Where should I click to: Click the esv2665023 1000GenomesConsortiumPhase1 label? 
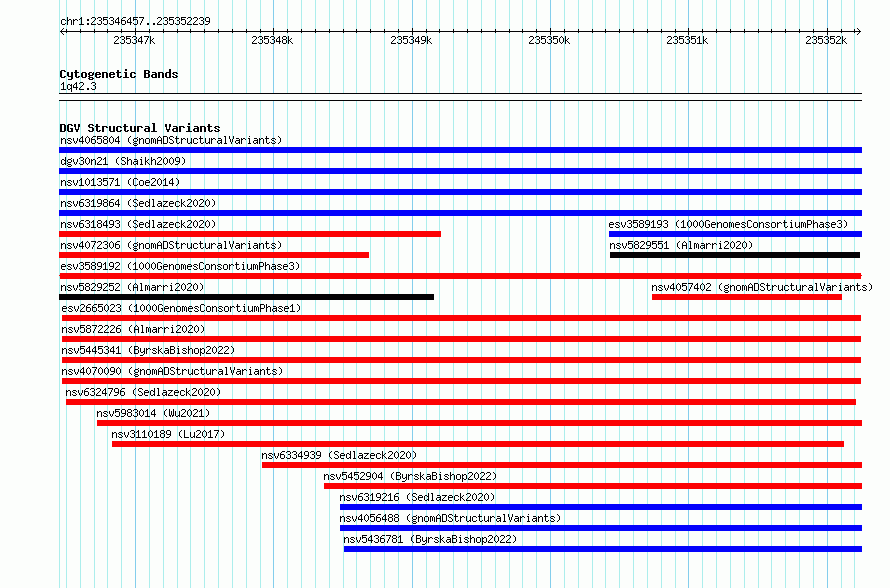point(181,308)
